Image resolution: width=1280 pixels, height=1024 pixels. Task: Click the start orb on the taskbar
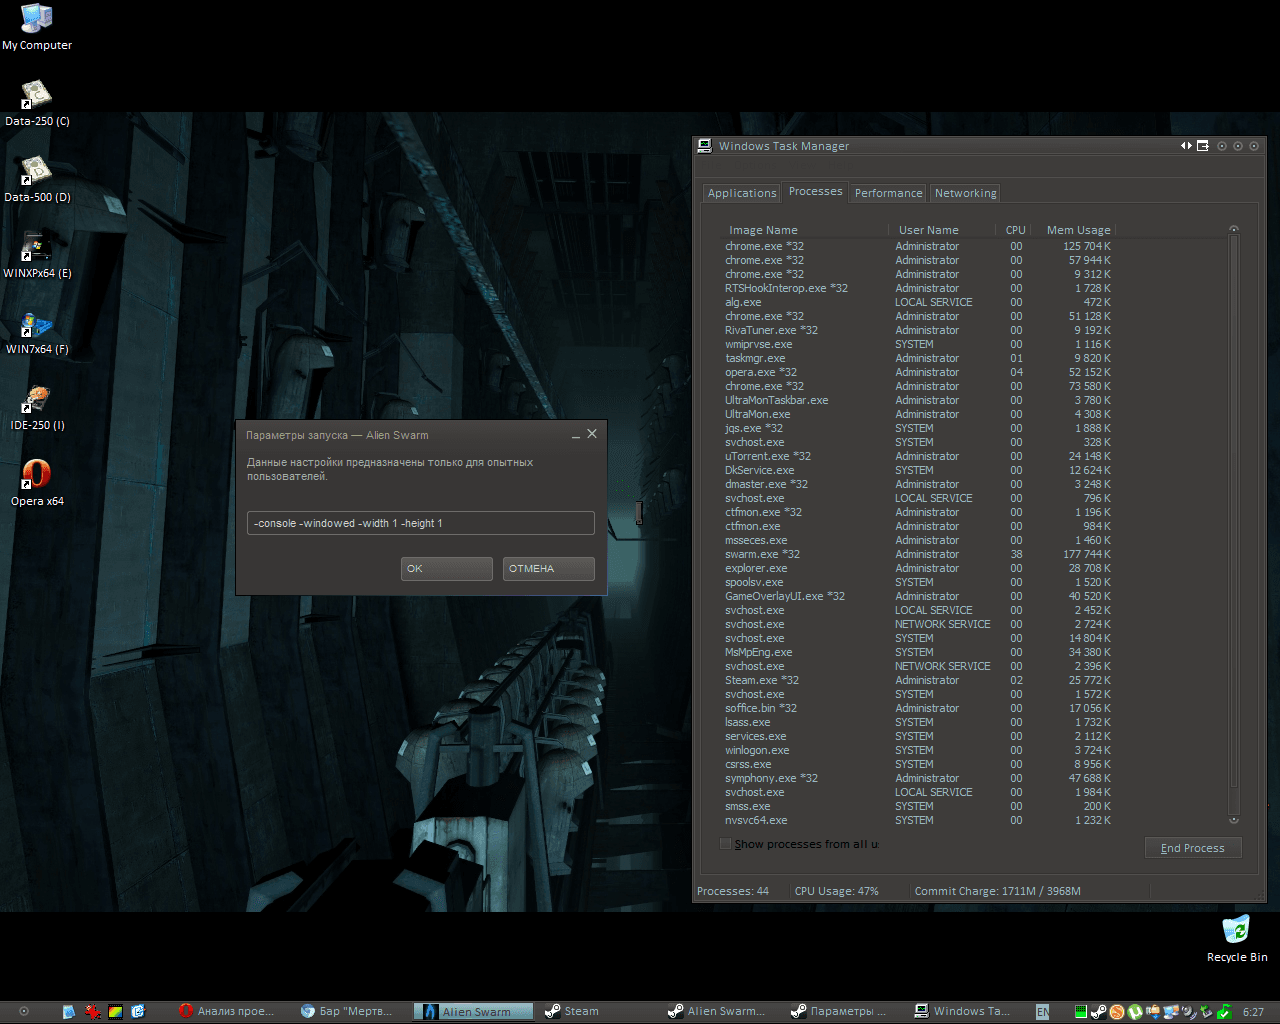click(24, 1012)
